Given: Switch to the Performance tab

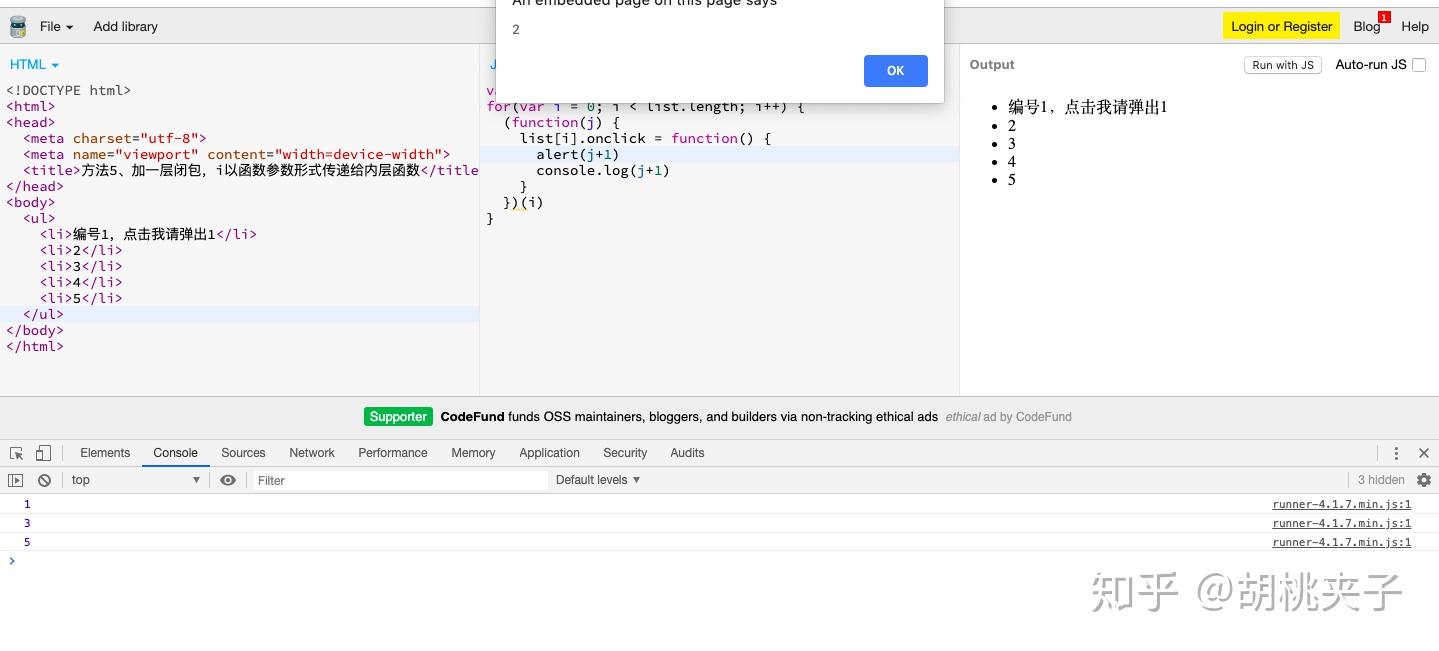Looking at the screenshot, I should coord(393,453).
